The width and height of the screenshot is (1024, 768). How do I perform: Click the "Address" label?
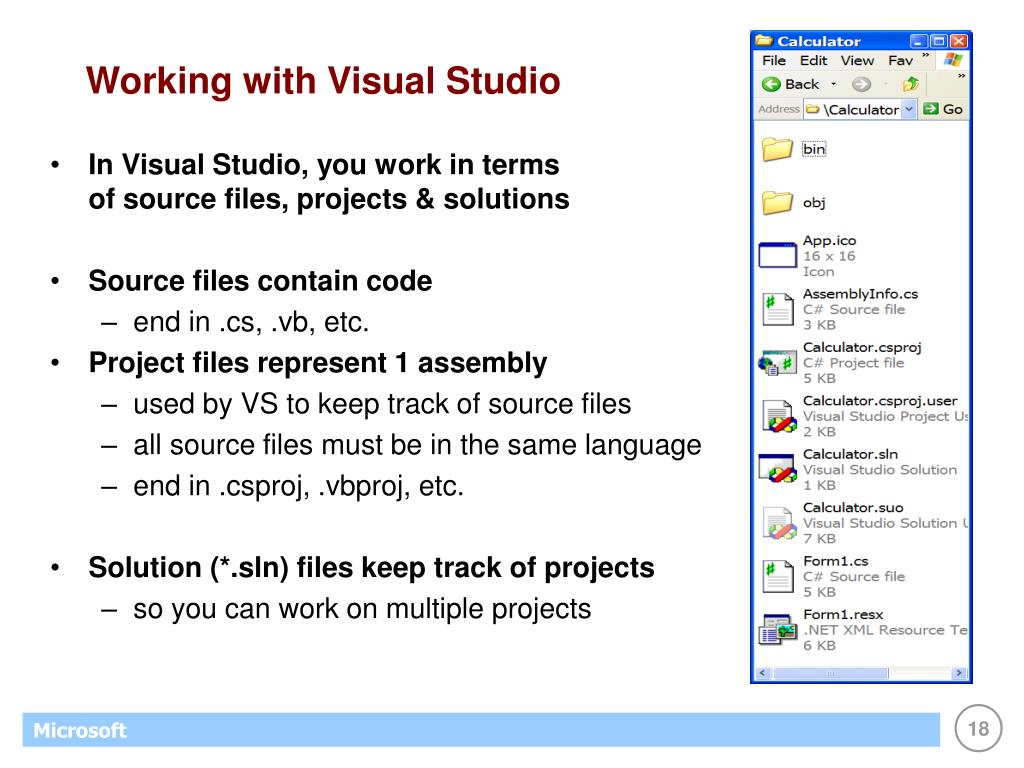tap(778, 109)
